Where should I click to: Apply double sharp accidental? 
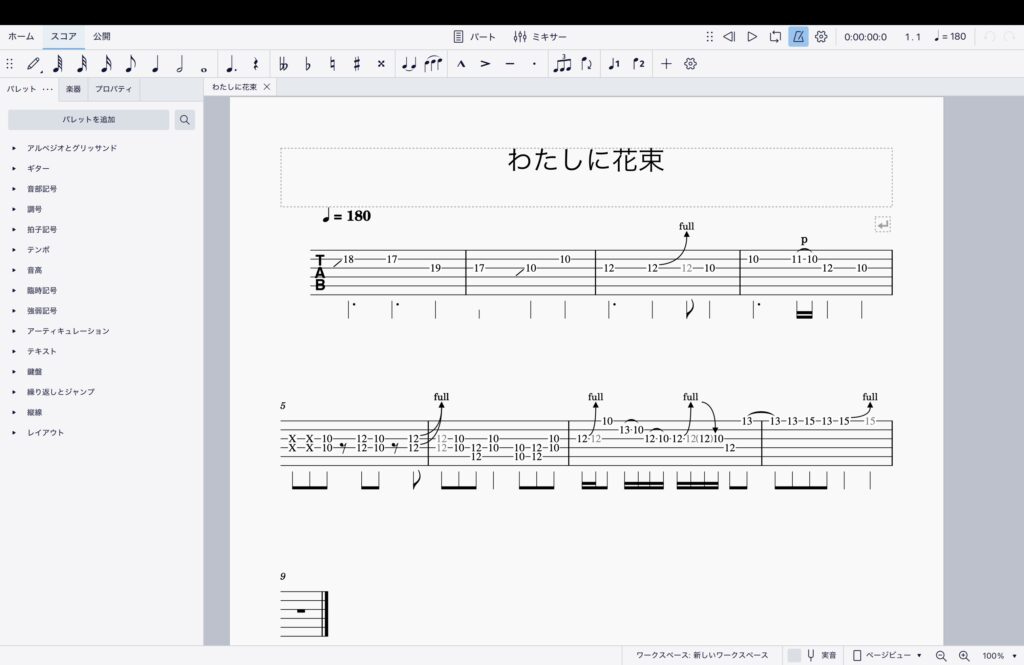click(x=381, y=64)
